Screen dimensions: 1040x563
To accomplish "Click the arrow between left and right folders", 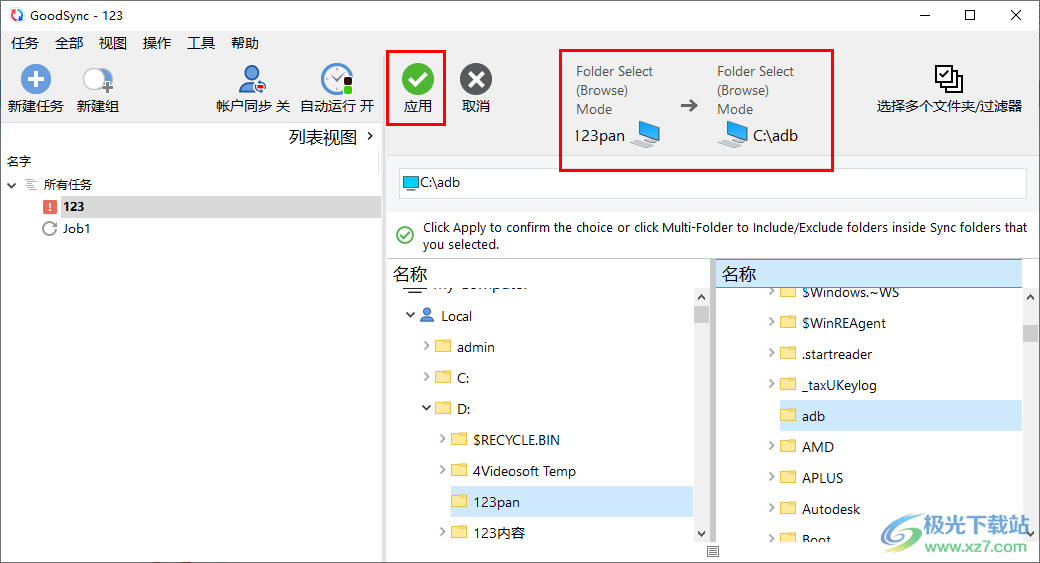I will click(x=689, y=105).
